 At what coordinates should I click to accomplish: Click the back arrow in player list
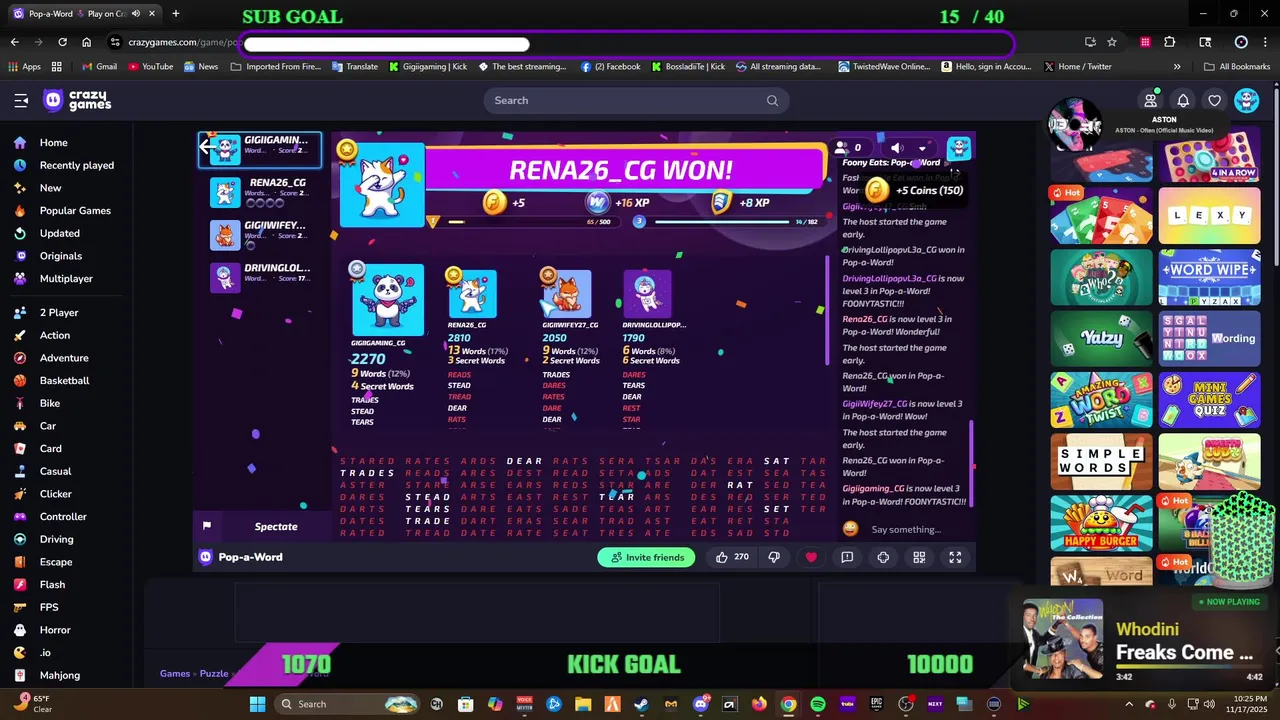(x=208, y=148)
